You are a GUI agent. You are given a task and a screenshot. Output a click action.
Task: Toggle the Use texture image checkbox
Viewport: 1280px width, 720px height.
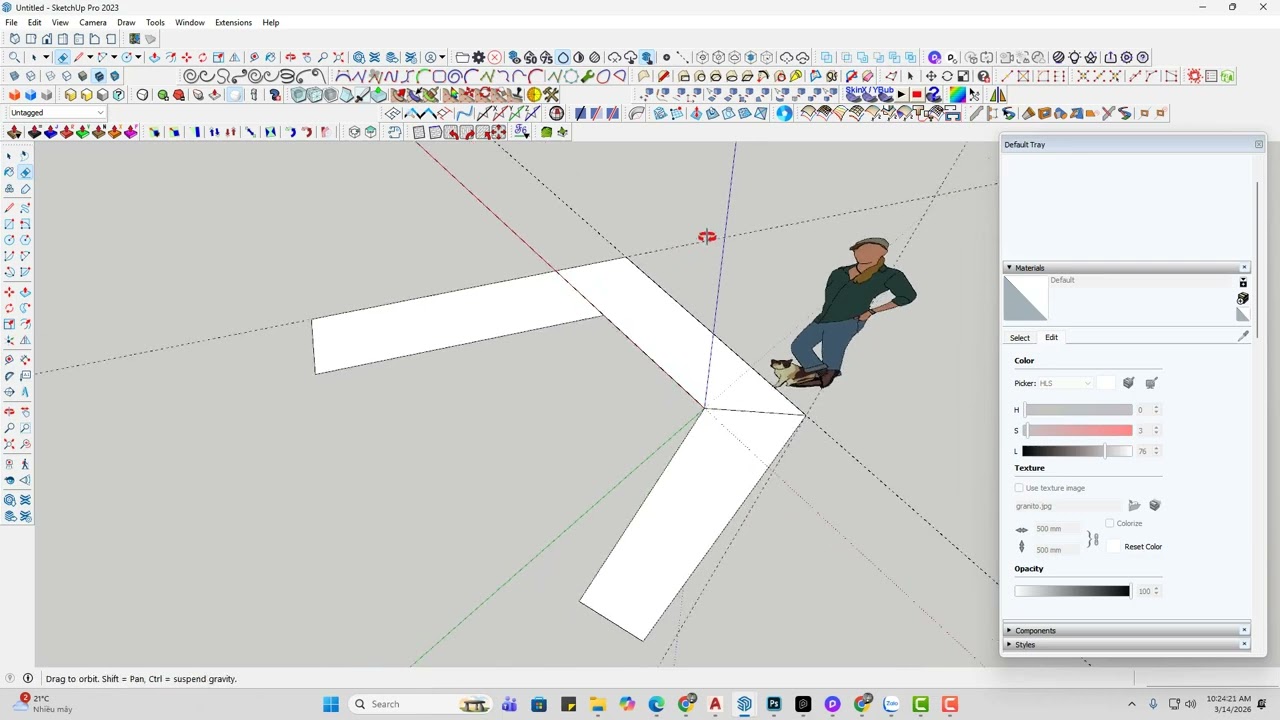[x=1019, y=488]
